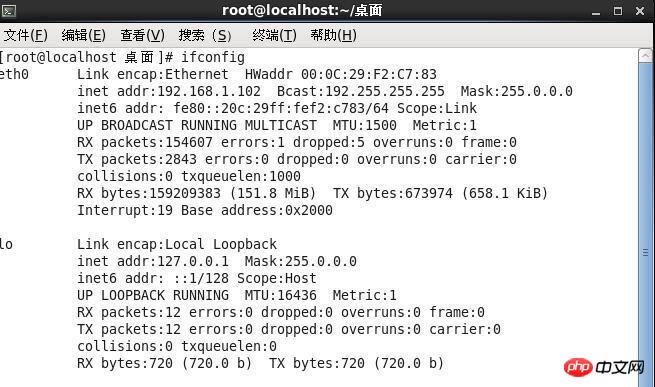The image size is (655, 387).
Task: Maximize the root@localhost terminal window
Action: 618,11
